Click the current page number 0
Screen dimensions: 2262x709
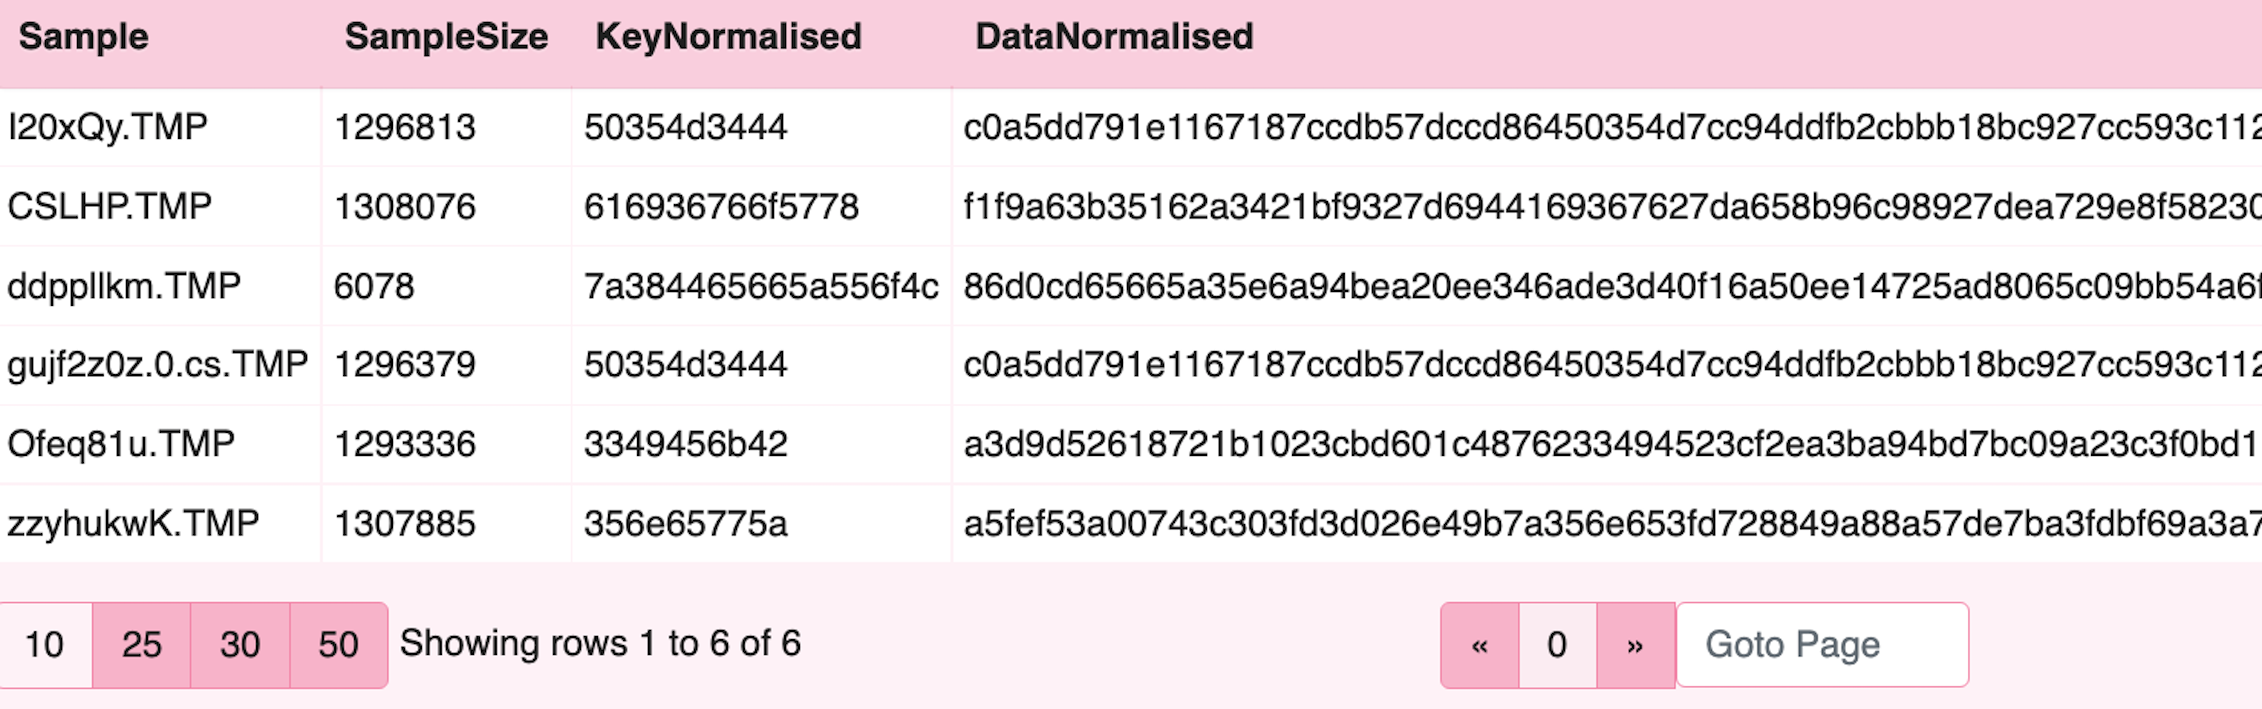point(1558,645)
